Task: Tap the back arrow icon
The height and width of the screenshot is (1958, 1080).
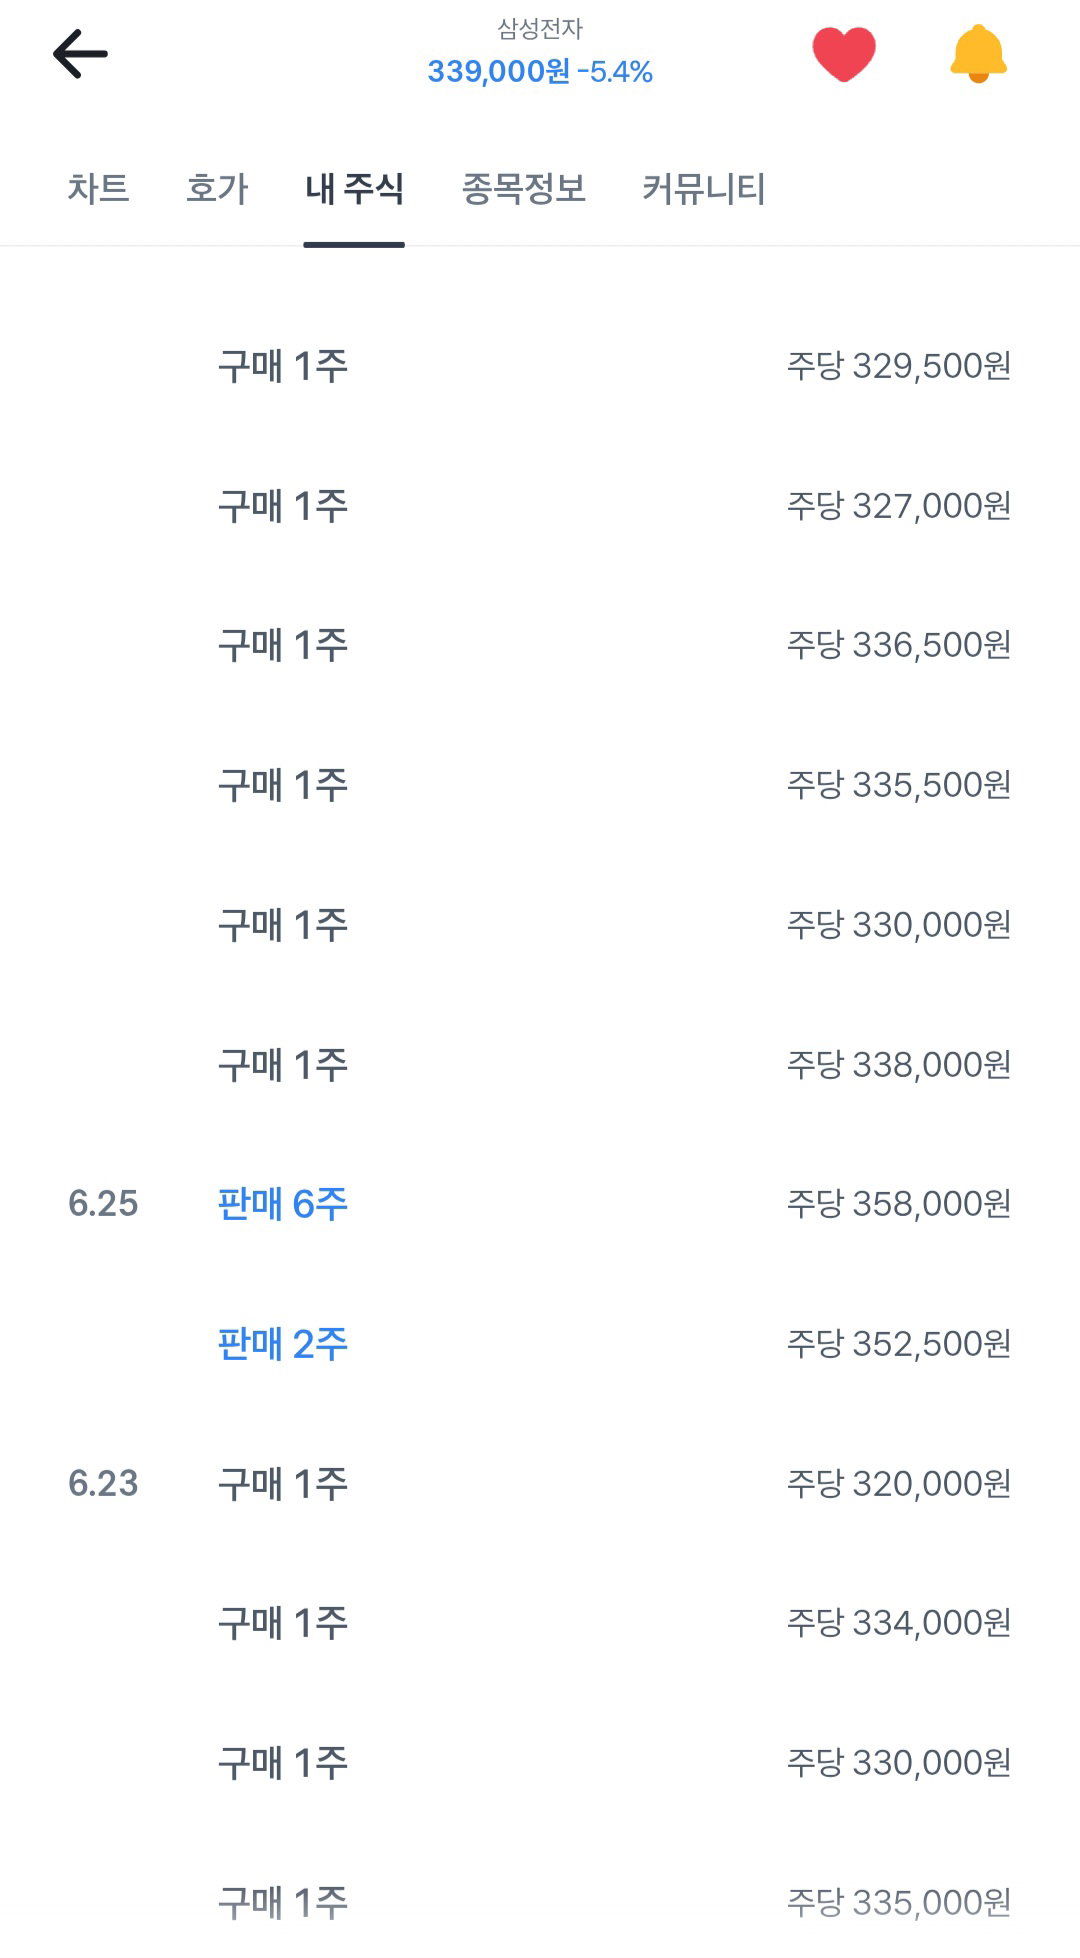Action: (80, 54)
